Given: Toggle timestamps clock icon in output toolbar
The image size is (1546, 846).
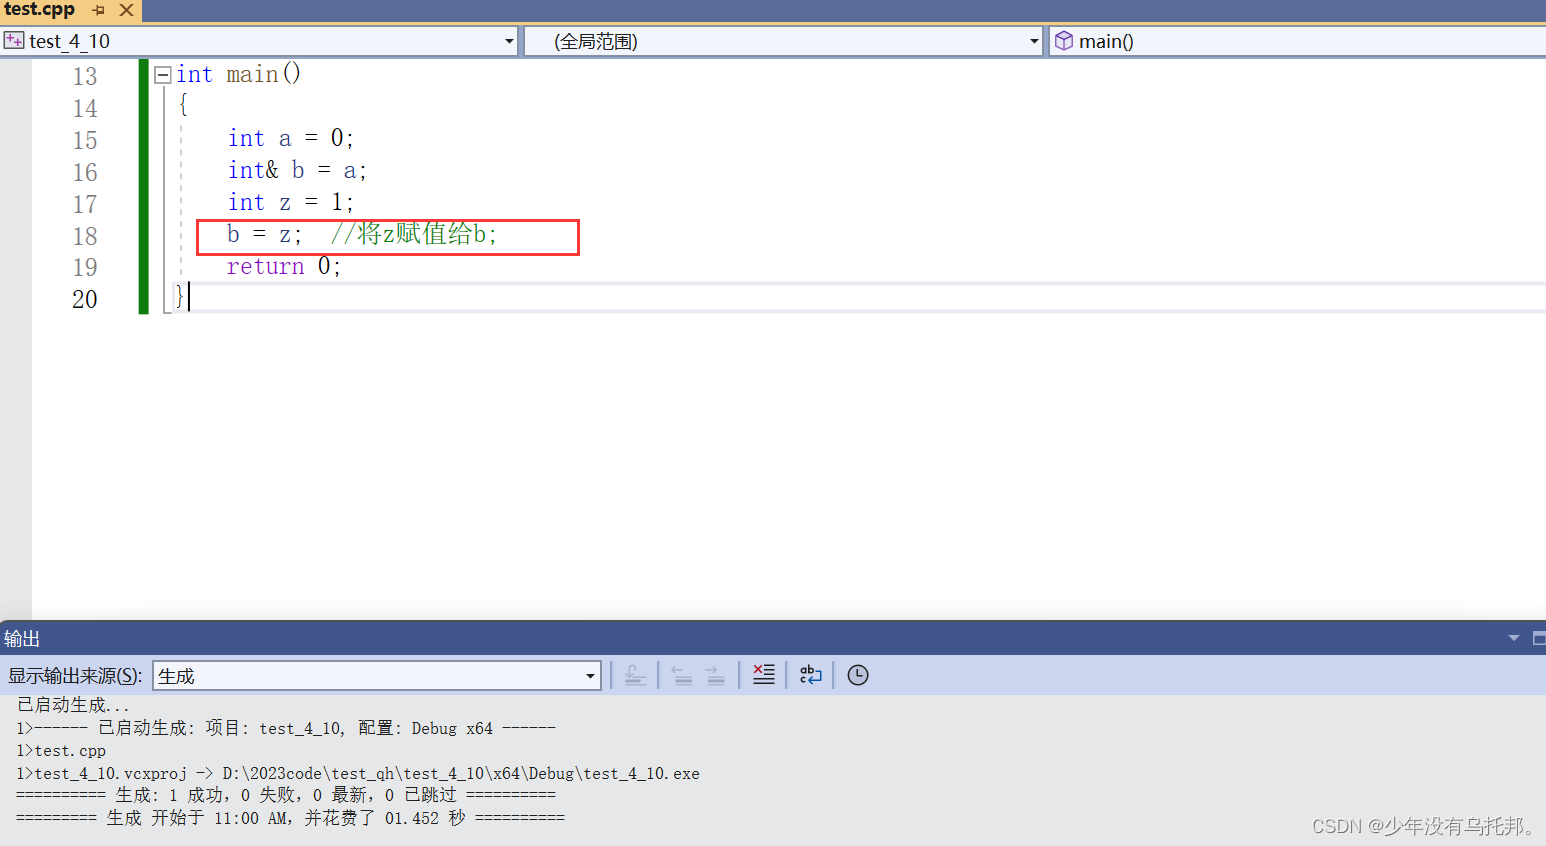Looking at the screenshot, I should pyautogui.click(x=858, y=675).
